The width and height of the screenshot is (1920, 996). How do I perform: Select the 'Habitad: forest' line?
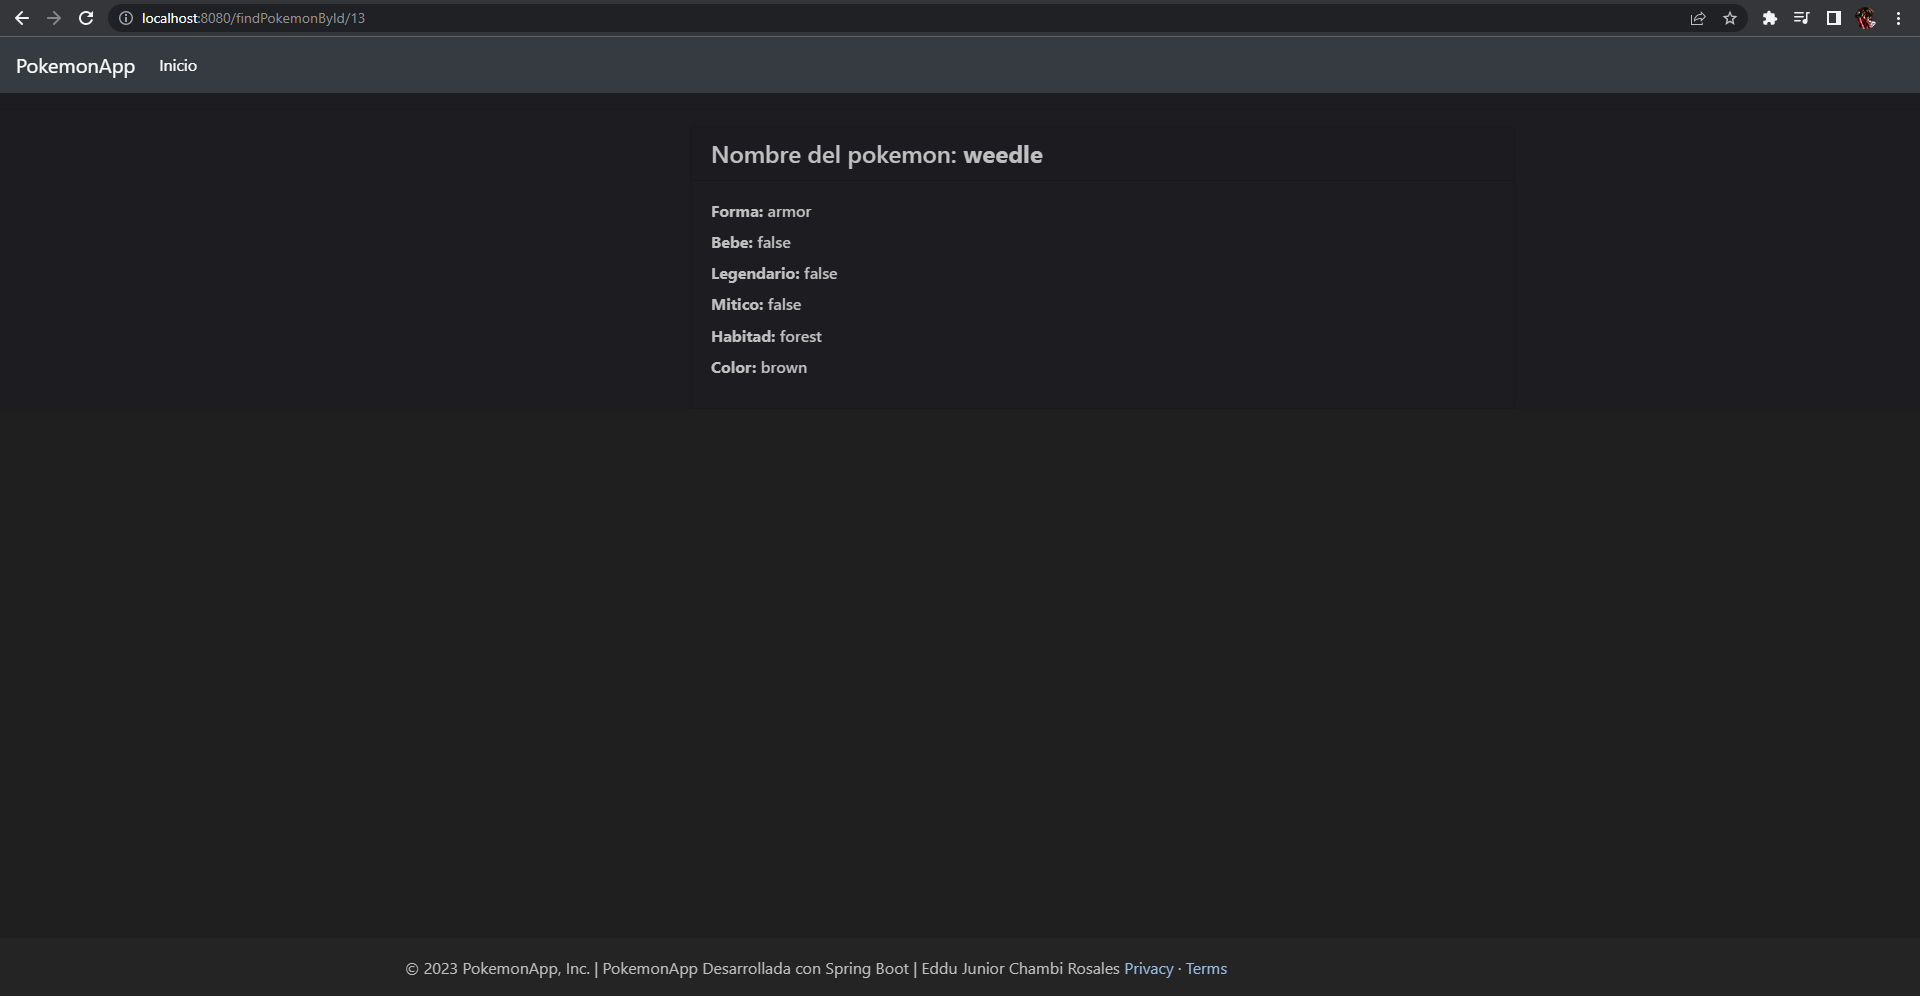[767, 337]
